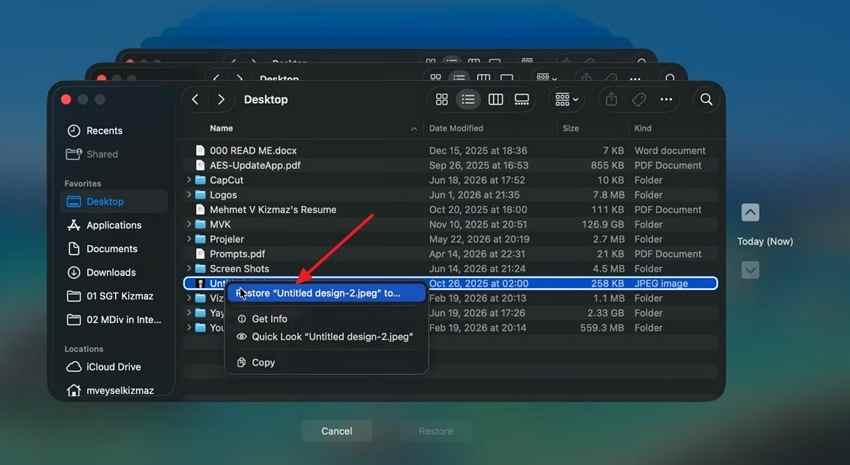
Task: Choose Get Info from context menu
Action: (x=326, y=319)
